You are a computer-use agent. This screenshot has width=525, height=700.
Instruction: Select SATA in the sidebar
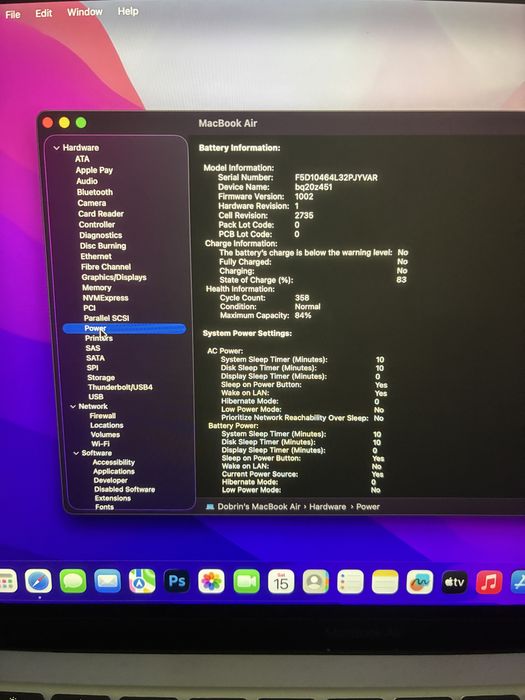click(96, 358)
